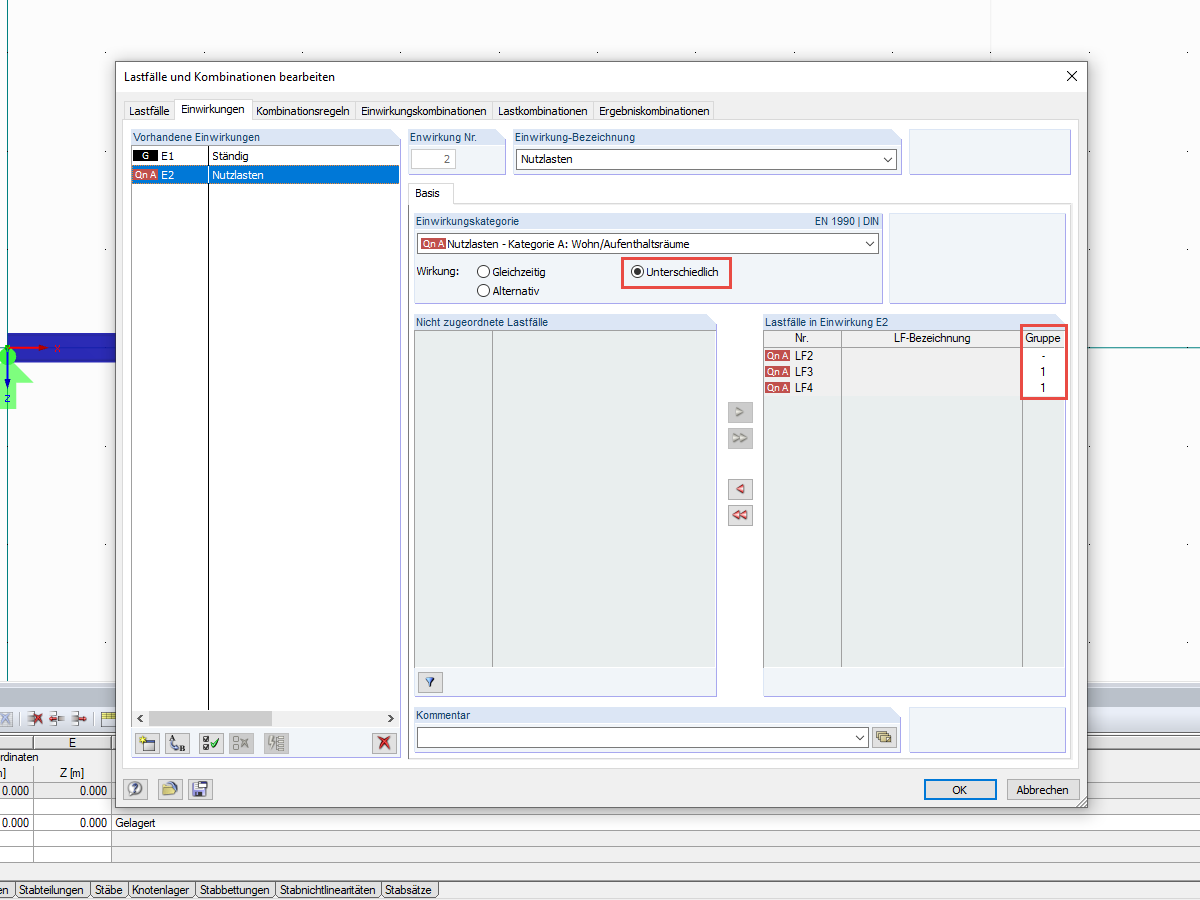Open the Stabsätze table tab
This screenshot has height=900, width=1200.
[x=409, y=890]
